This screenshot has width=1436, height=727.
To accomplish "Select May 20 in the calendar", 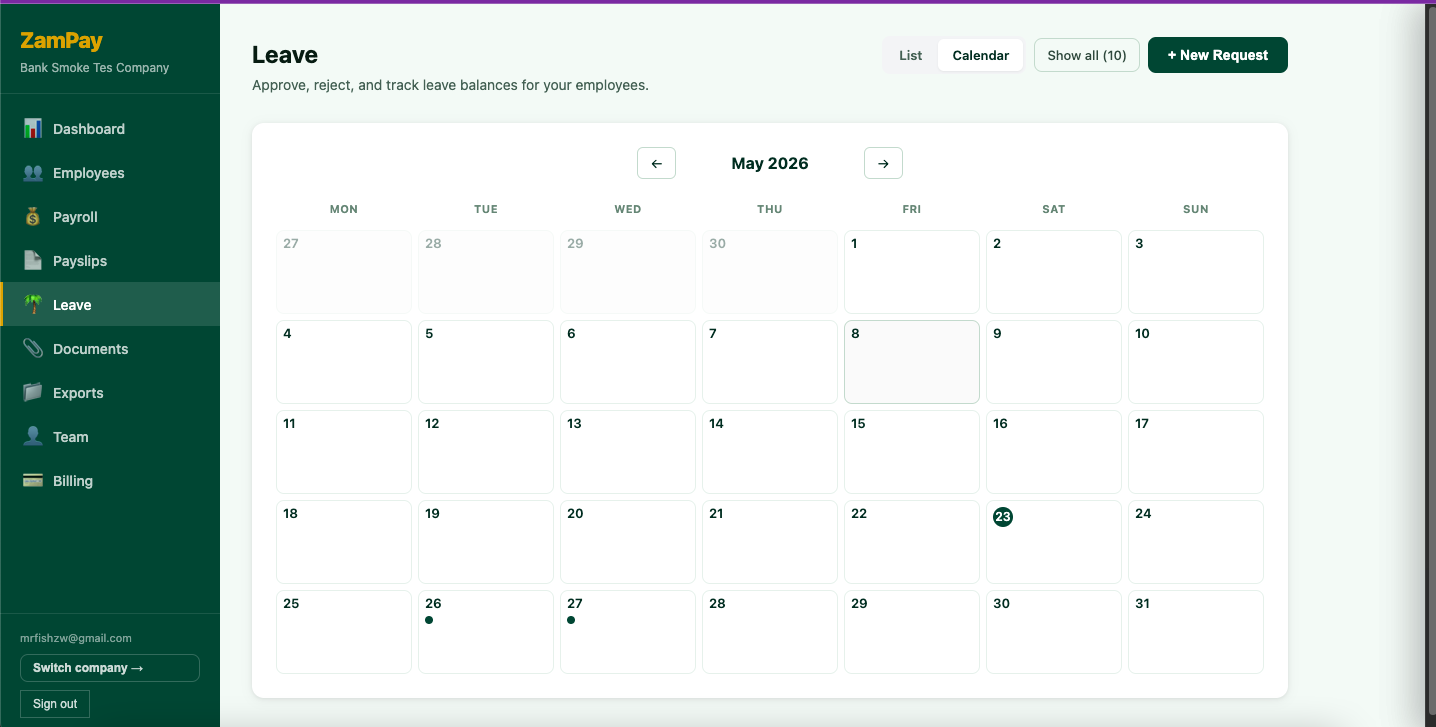I will (x=628, y=542).
